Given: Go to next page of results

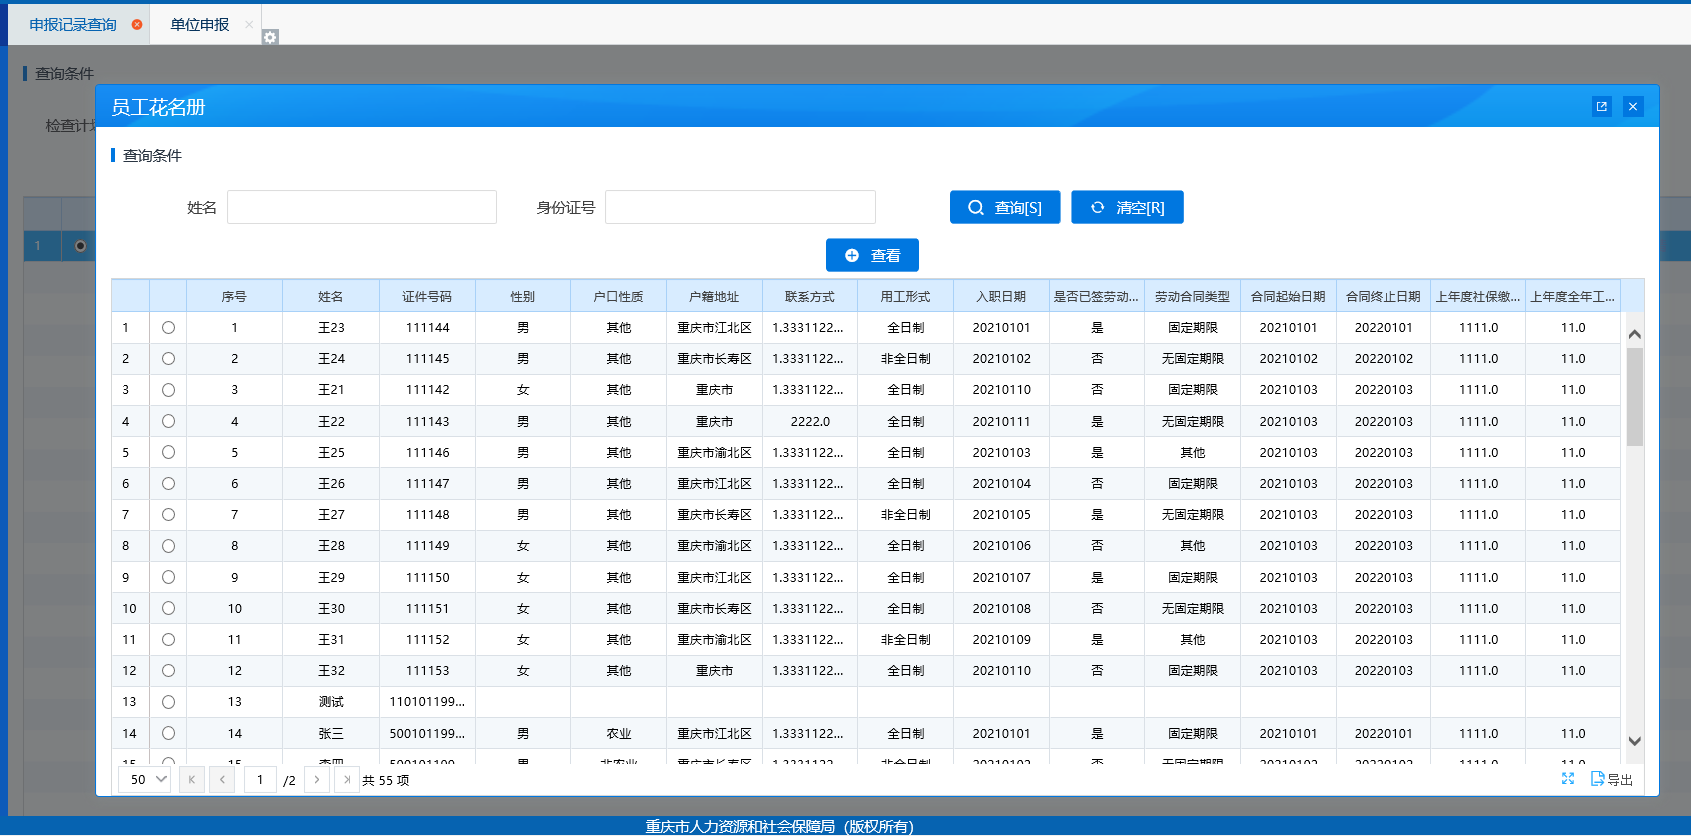Looking at the screenshot, I should (x=317, y=780).
